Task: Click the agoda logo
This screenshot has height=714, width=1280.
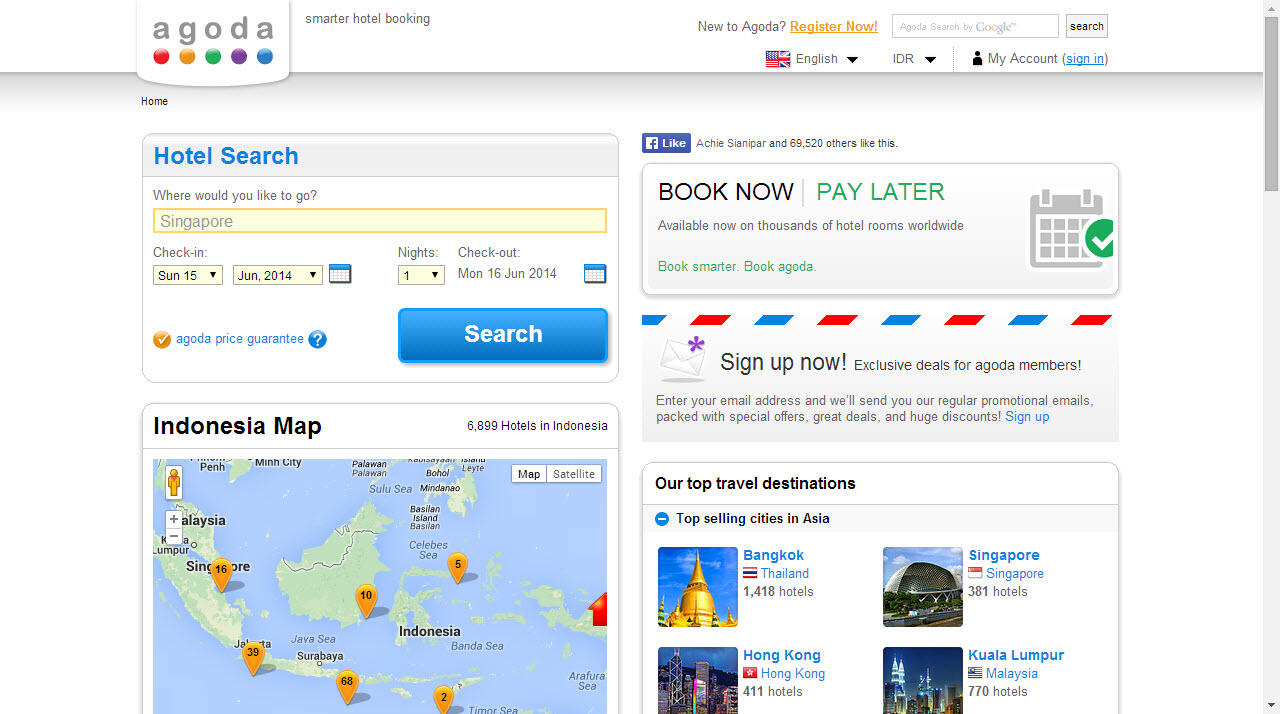Action: coord(213,41)
